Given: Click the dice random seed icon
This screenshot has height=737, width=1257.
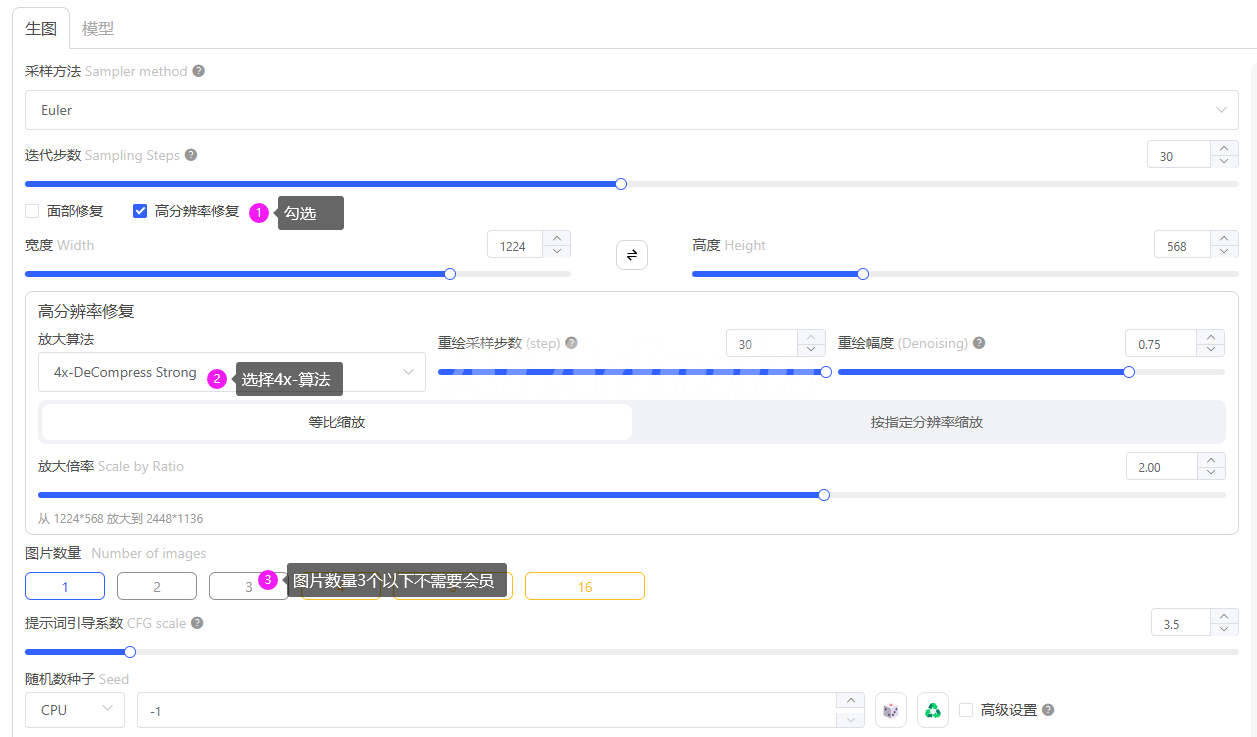Looking at the screenshot, I should (890, 710).
